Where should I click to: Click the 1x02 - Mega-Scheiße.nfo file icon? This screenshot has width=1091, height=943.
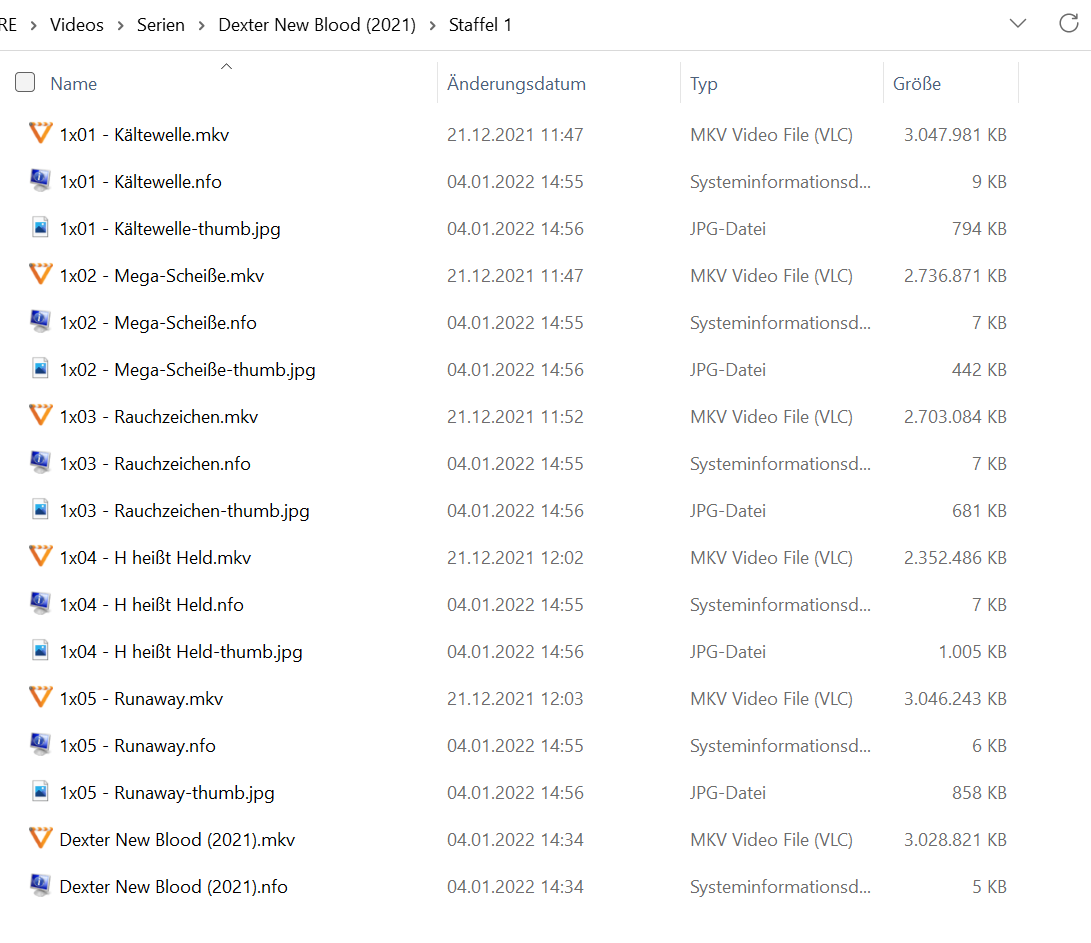(40, 322)
